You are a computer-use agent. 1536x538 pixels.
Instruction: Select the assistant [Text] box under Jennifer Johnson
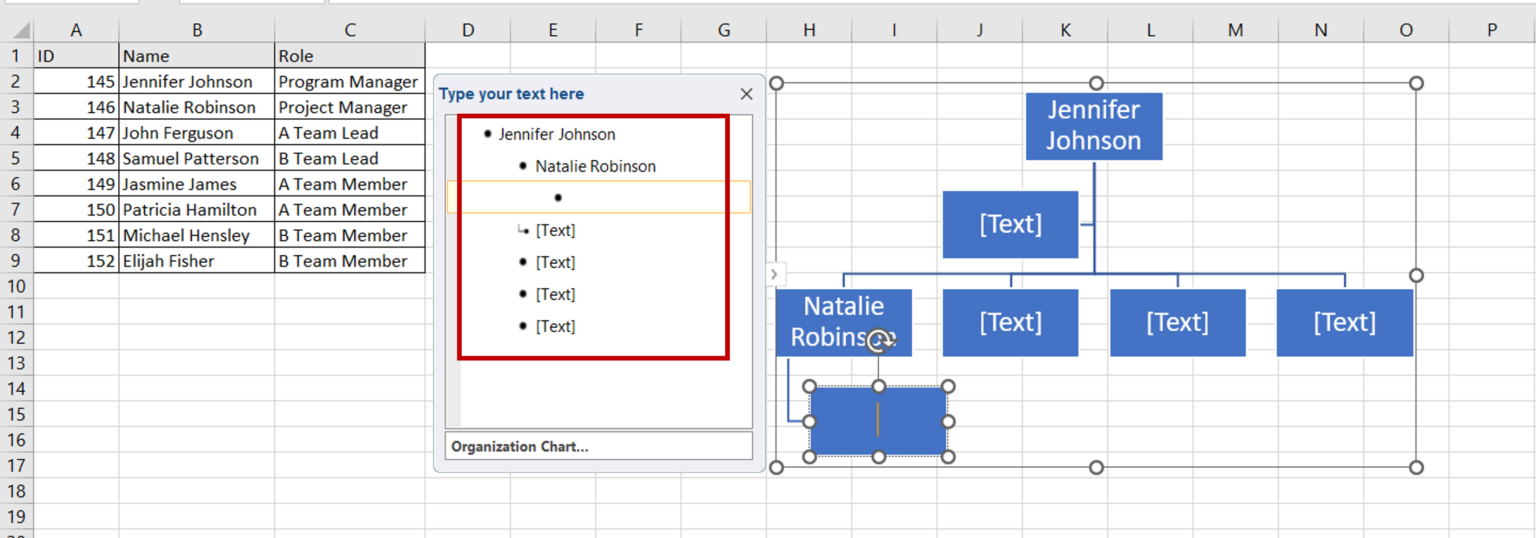coord(1010,224)
